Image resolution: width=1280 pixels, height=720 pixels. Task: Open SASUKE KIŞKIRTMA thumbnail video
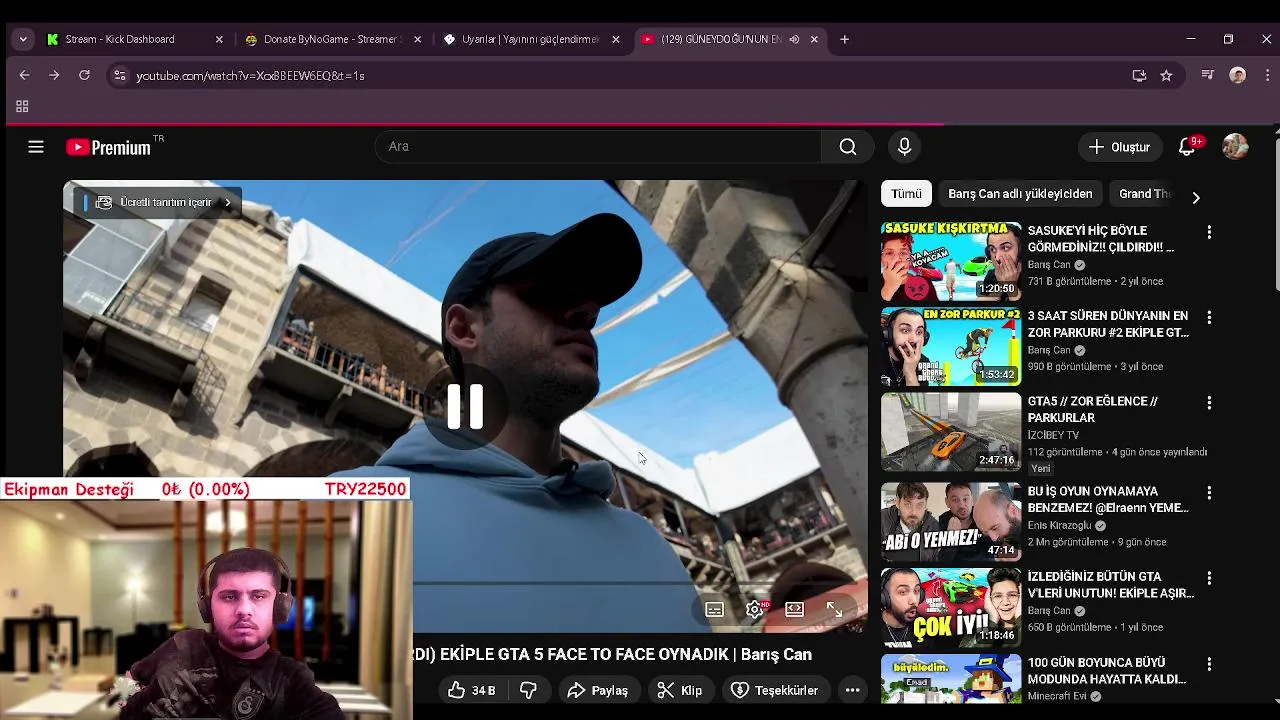click(x=951, y=261)
